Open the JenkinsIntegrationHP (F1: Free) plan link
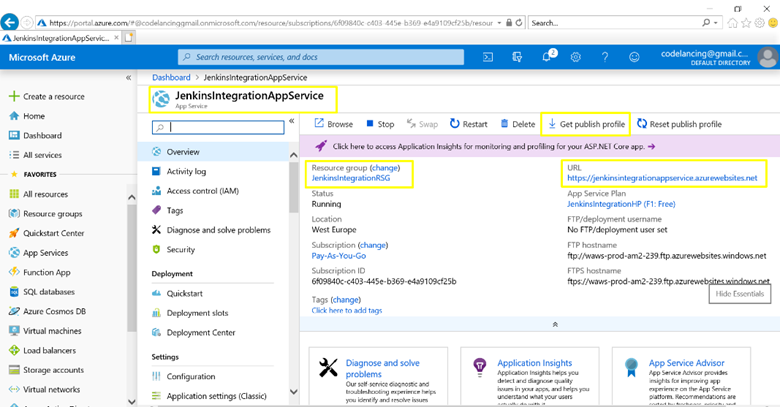This screenshot has width=780, height=407. click(621, 204)
